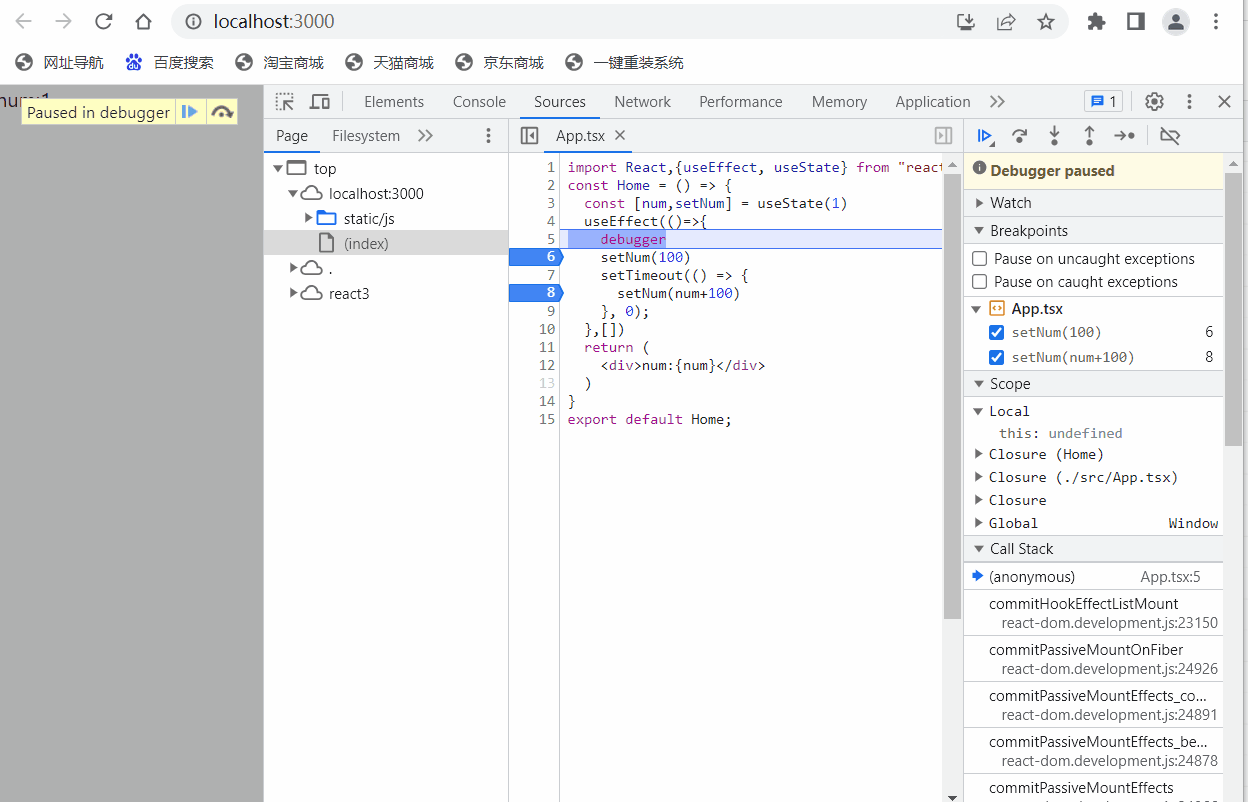Expand Closure (./src/App.tsx) scope
Image resolution: width=1248 pixels, height=802 pixels.
click(979, 477)
